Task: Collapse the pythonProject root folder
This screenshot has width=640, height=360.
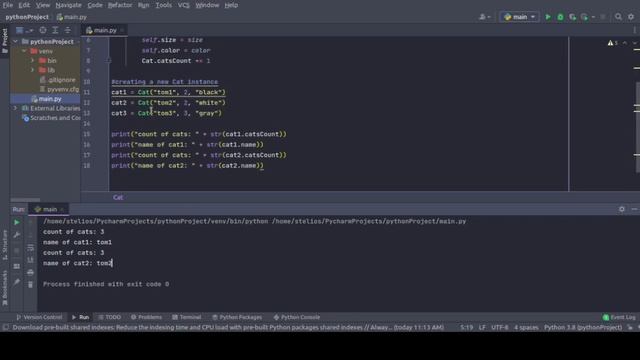Action: pyautogui.click(x=16, y=42)
